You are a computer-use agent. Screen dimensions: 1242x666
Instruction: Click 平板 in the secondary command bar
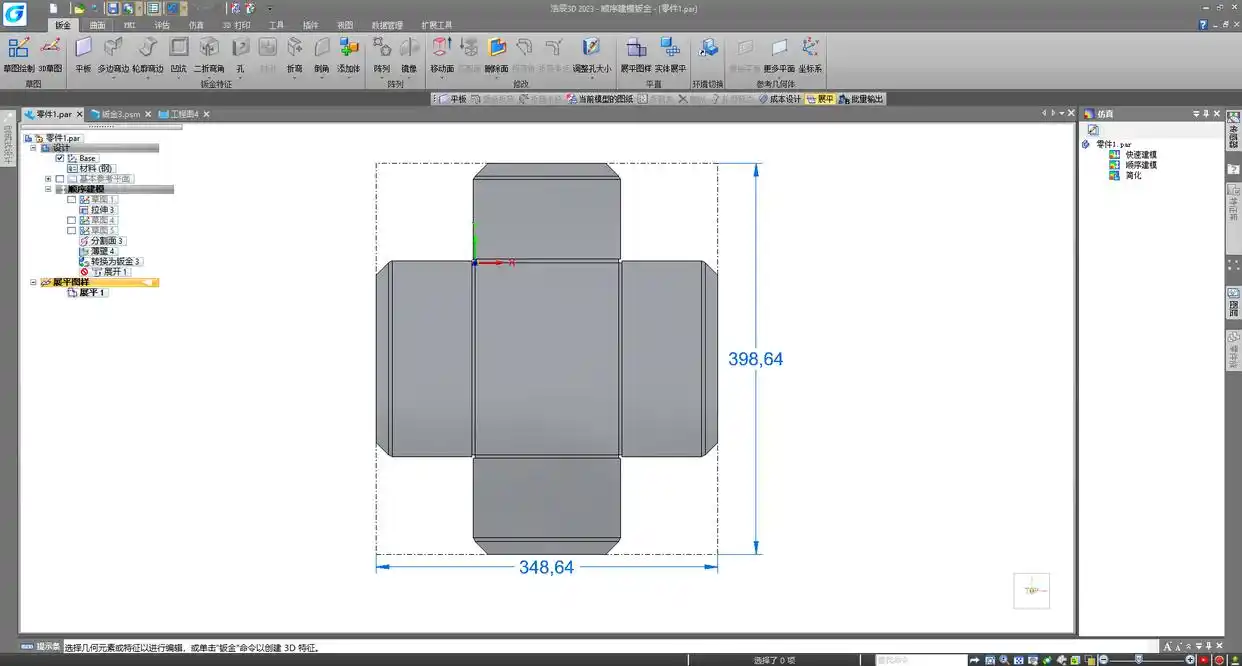point(452,99)
